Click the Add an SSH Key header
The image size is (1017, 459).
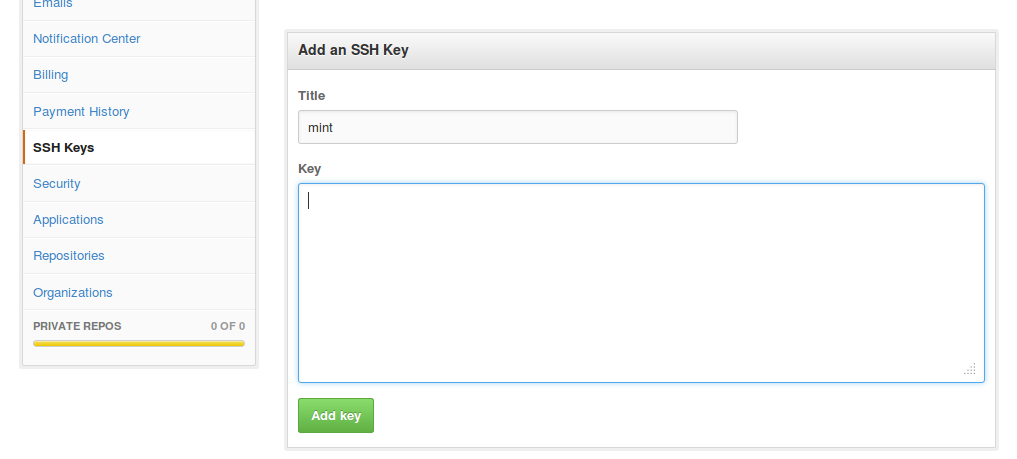click(353, 50)
